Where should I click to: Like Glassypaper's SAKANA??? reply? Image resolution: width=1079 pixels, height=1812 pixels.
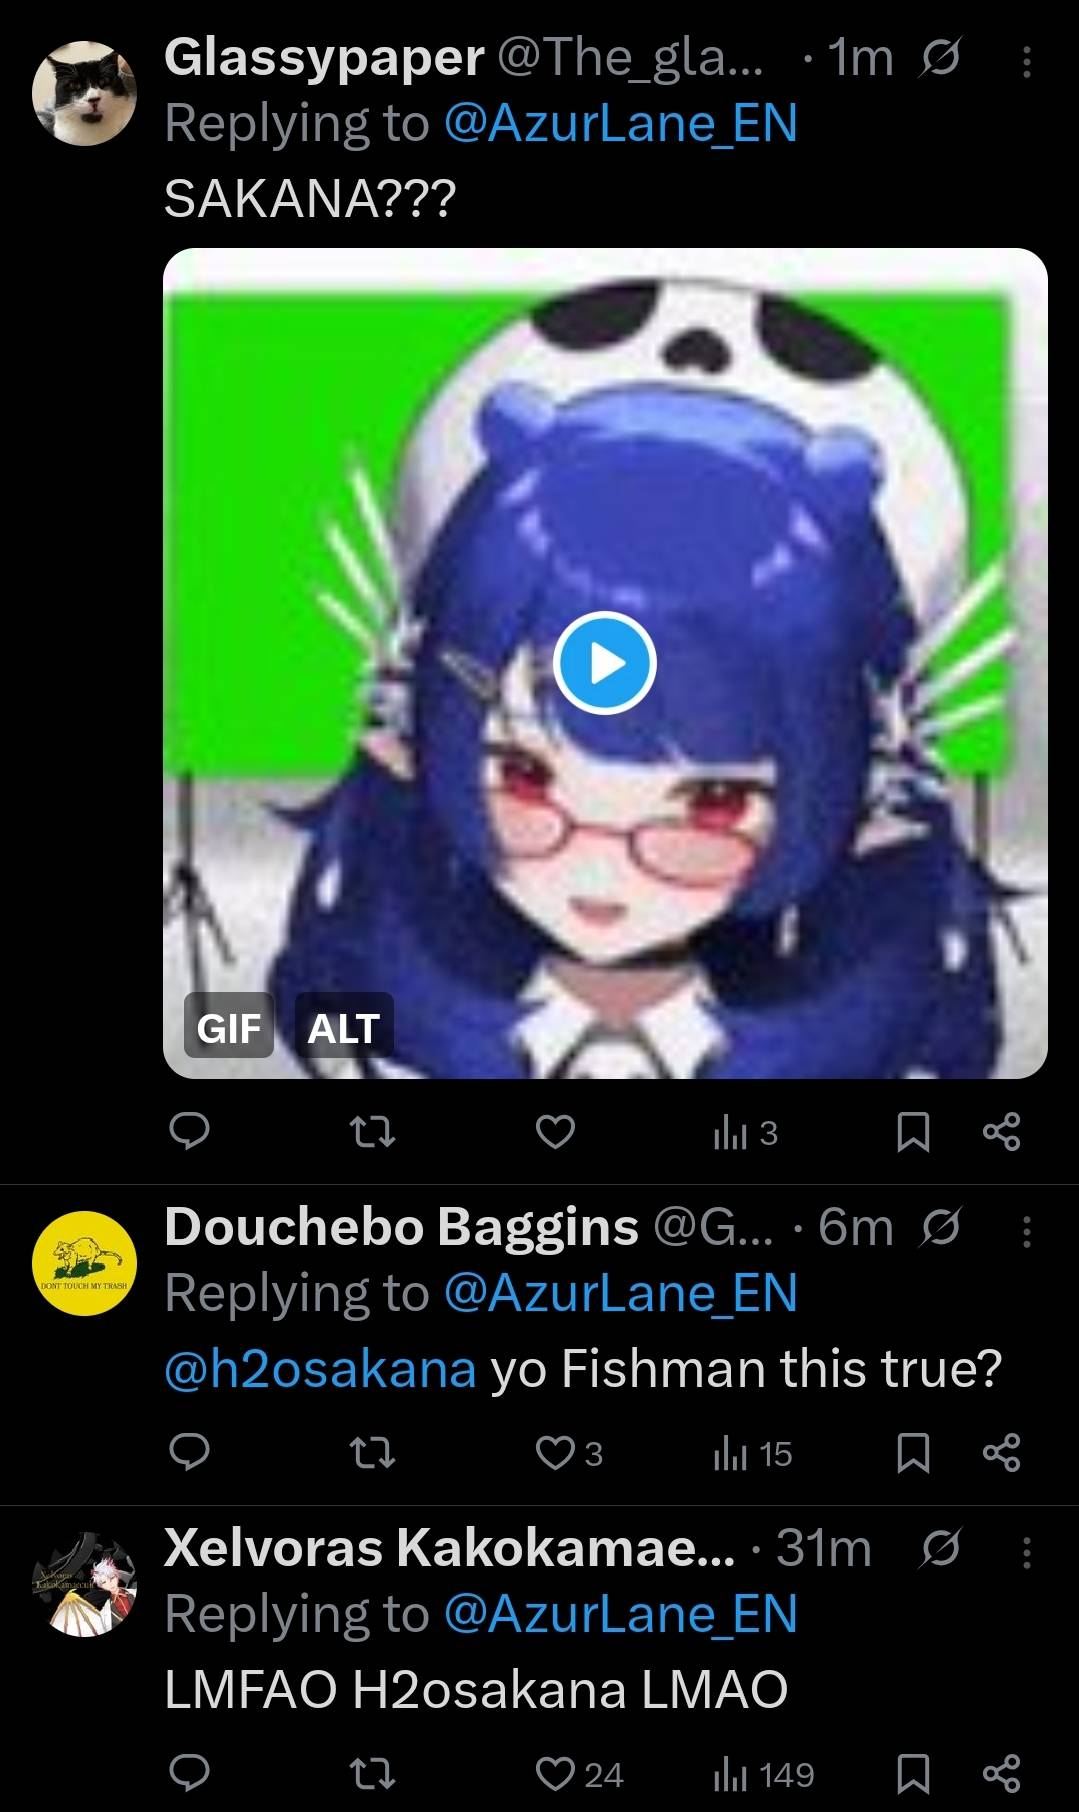point(555,1133)
